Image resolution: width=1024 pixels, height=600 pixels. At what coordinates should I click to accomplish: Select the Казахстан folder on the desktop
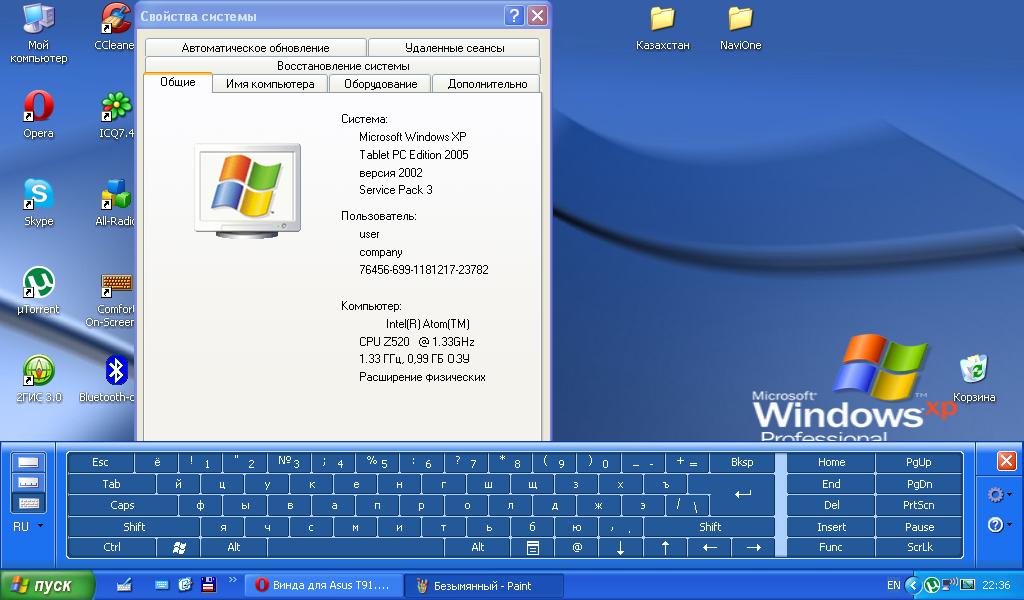[x=662, y=28]
